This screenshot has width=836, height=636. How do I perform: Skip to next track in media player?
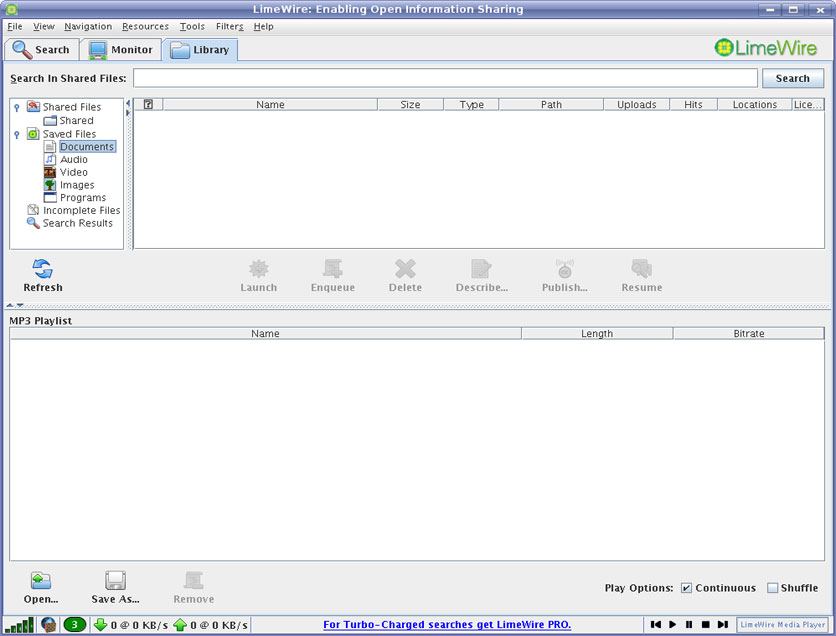[x=722, y=624]
